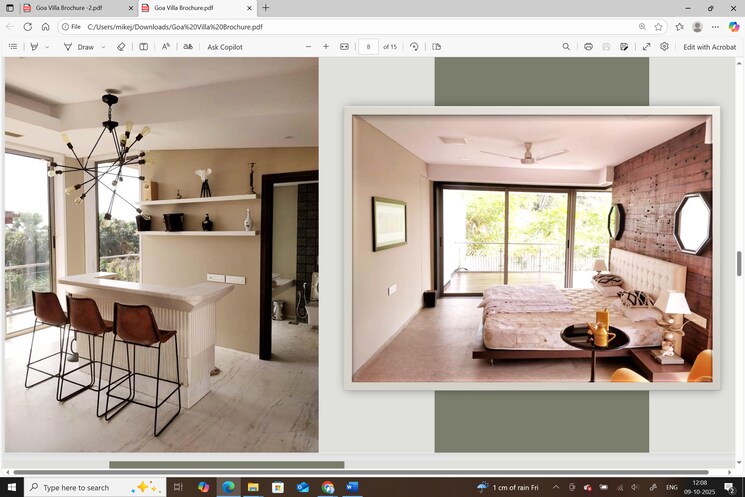
Task: Toggle fit to width view
Action: pos(345,47)
